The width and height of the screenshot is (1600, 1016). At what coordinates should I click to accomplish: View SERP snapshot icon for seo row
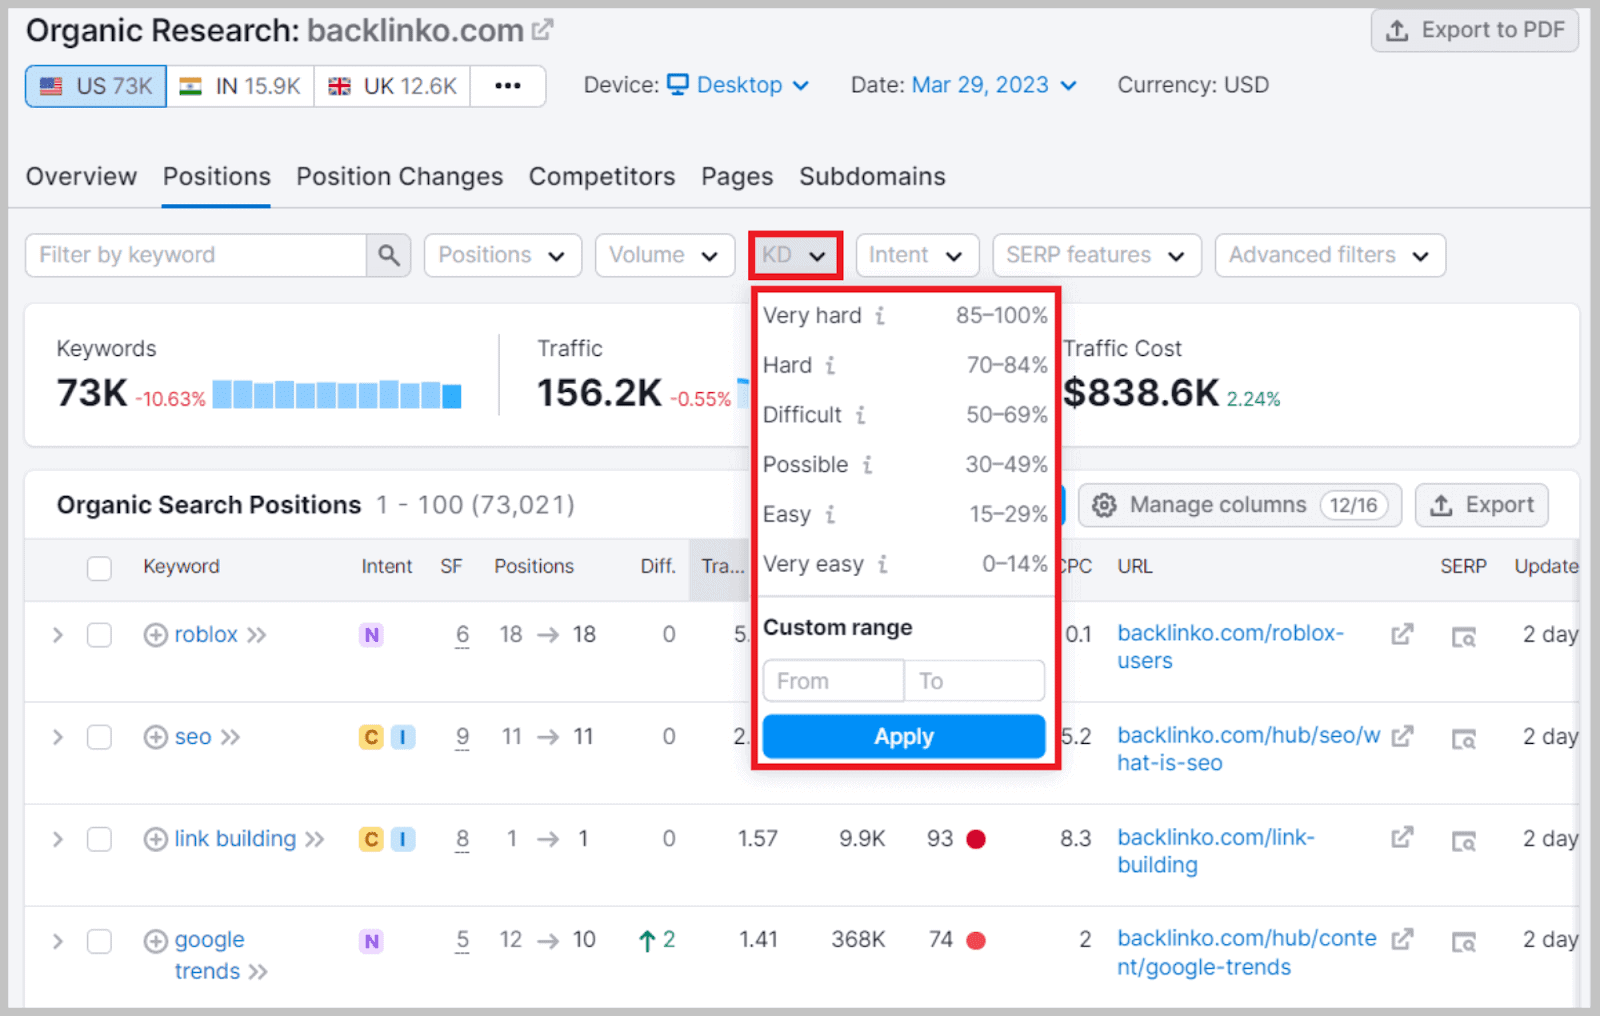click(1464, 739)
